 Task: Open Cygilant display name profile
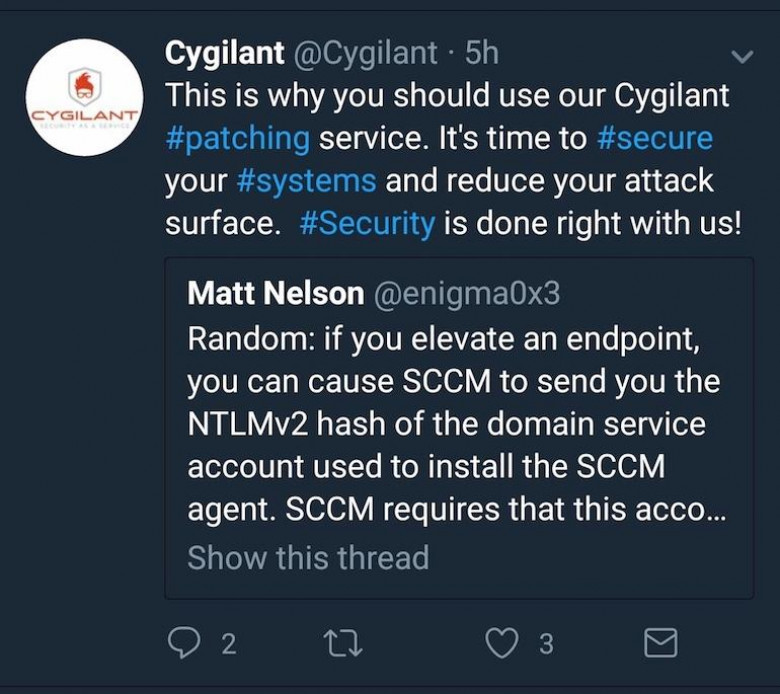(224, 54)
